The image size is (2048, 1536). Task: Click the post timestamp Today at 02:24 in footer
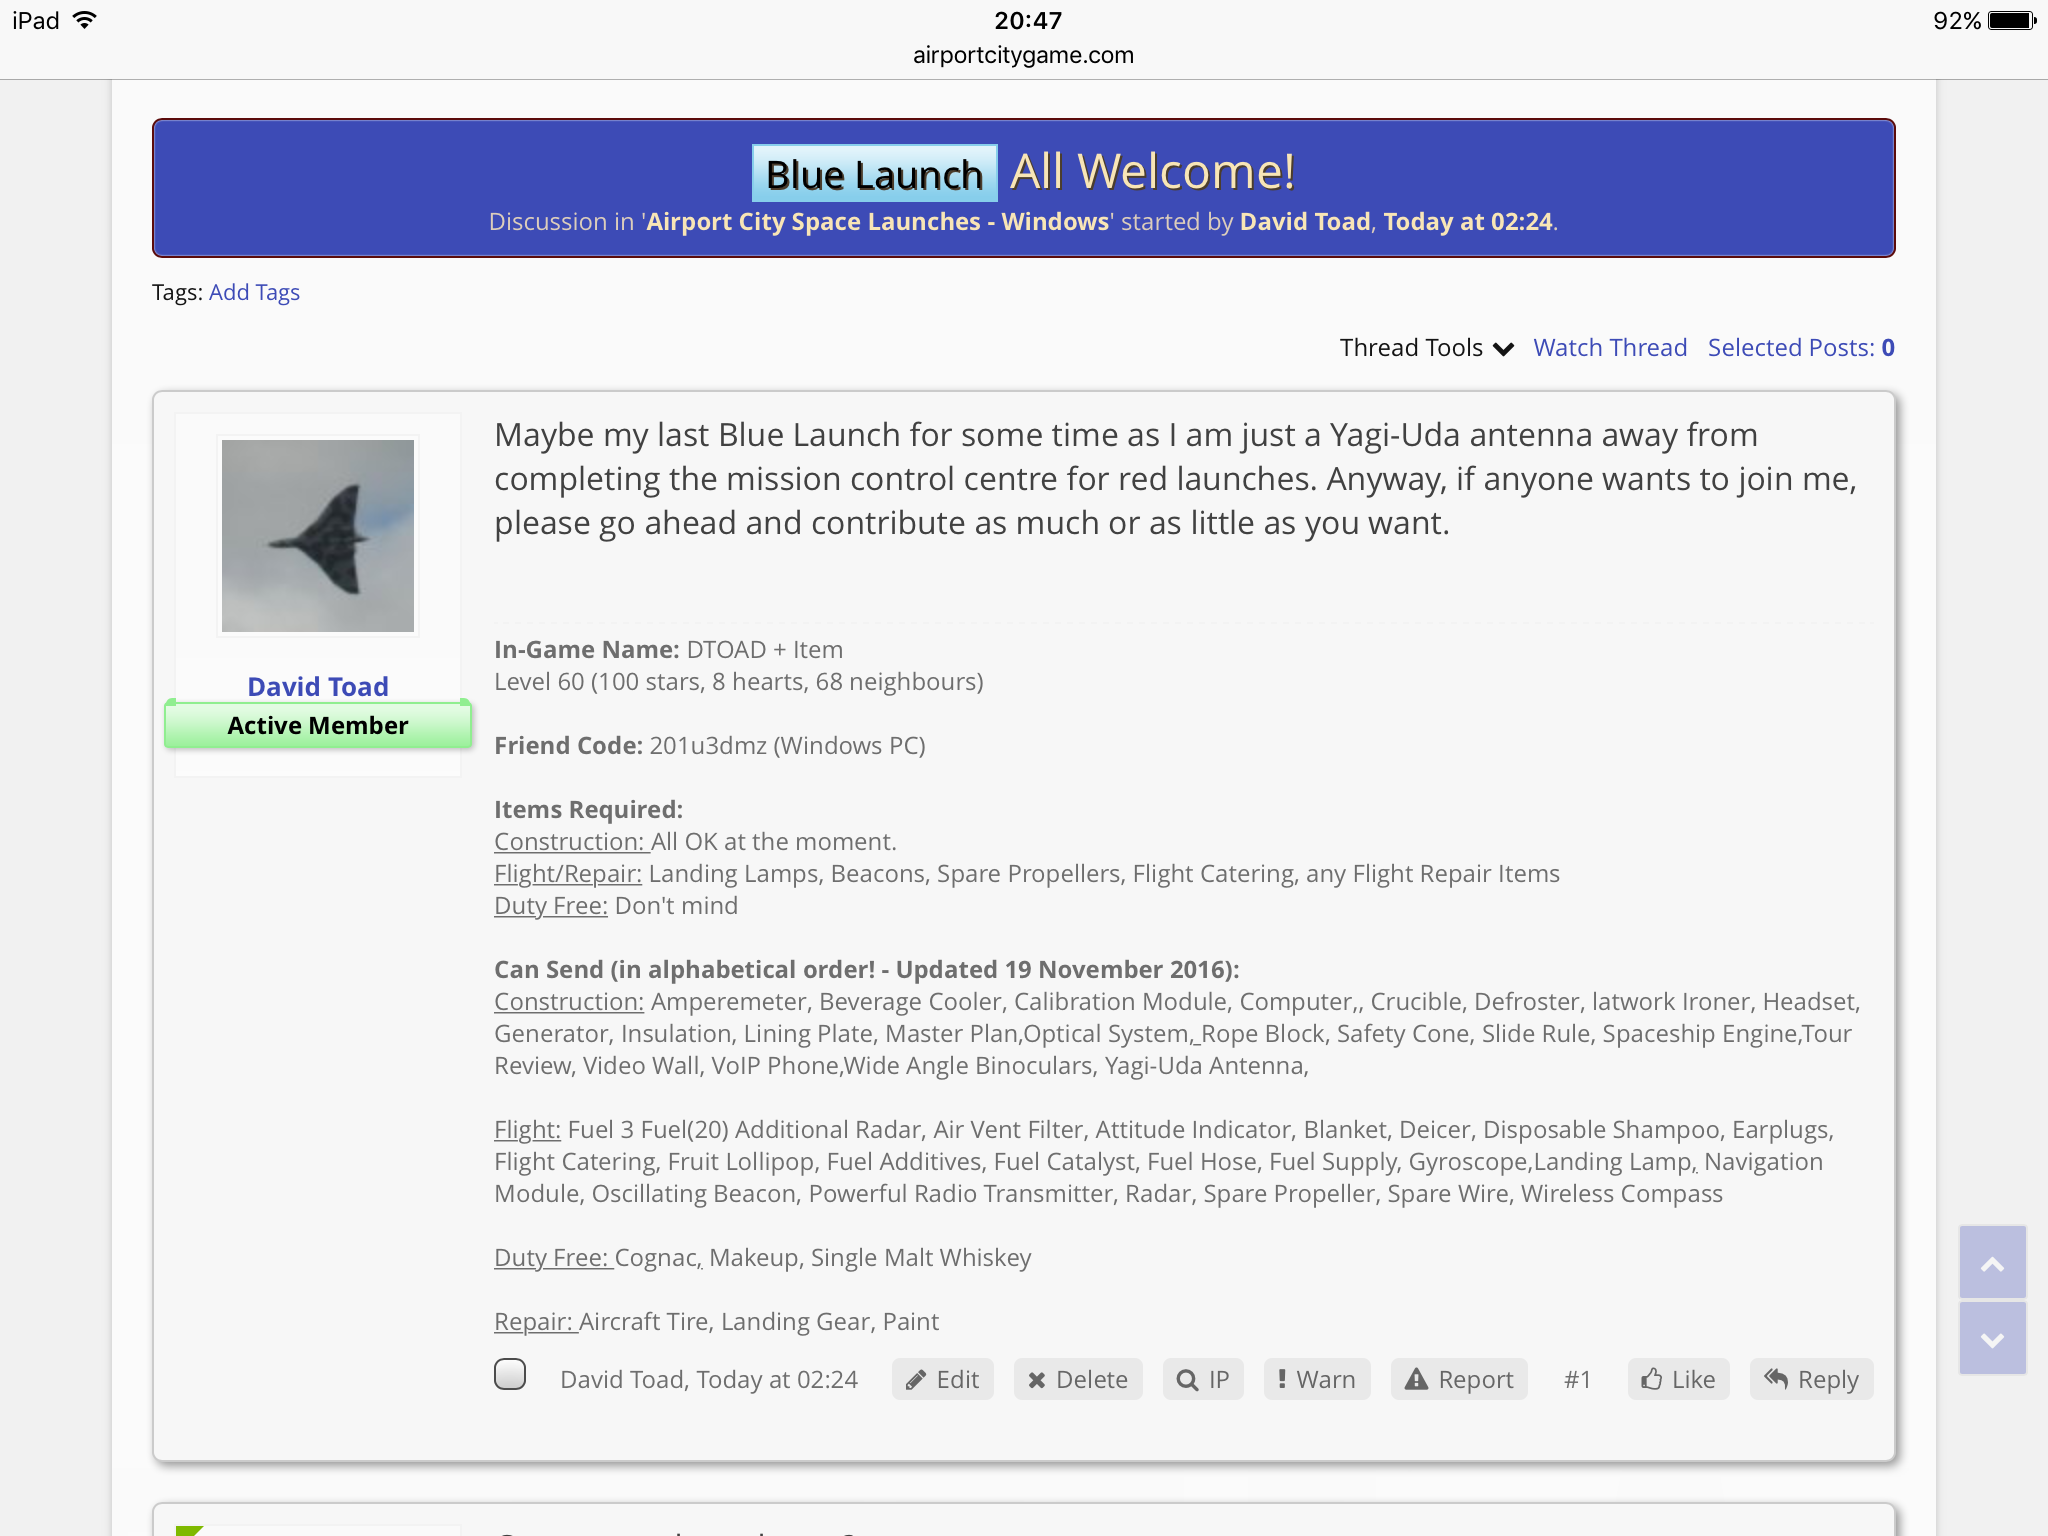(777, 1380)
